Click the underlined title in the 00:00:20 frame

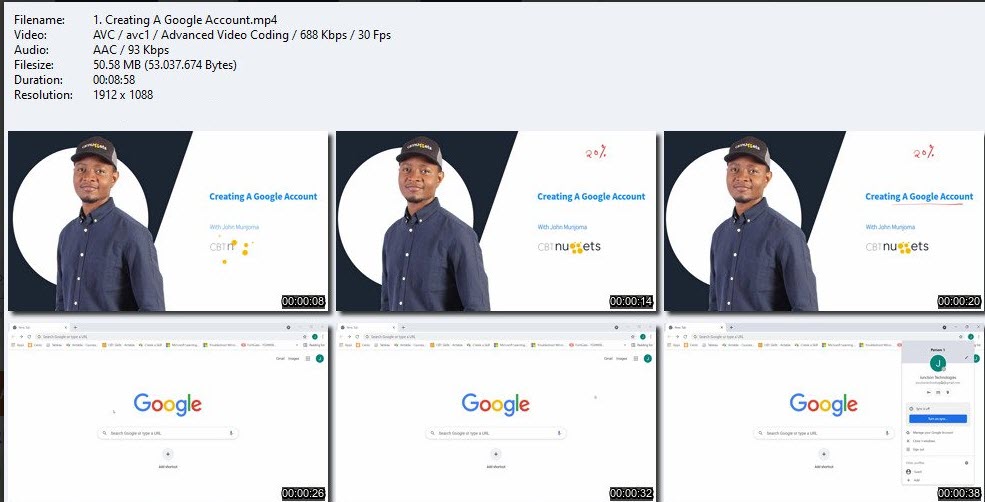[919, 197]
